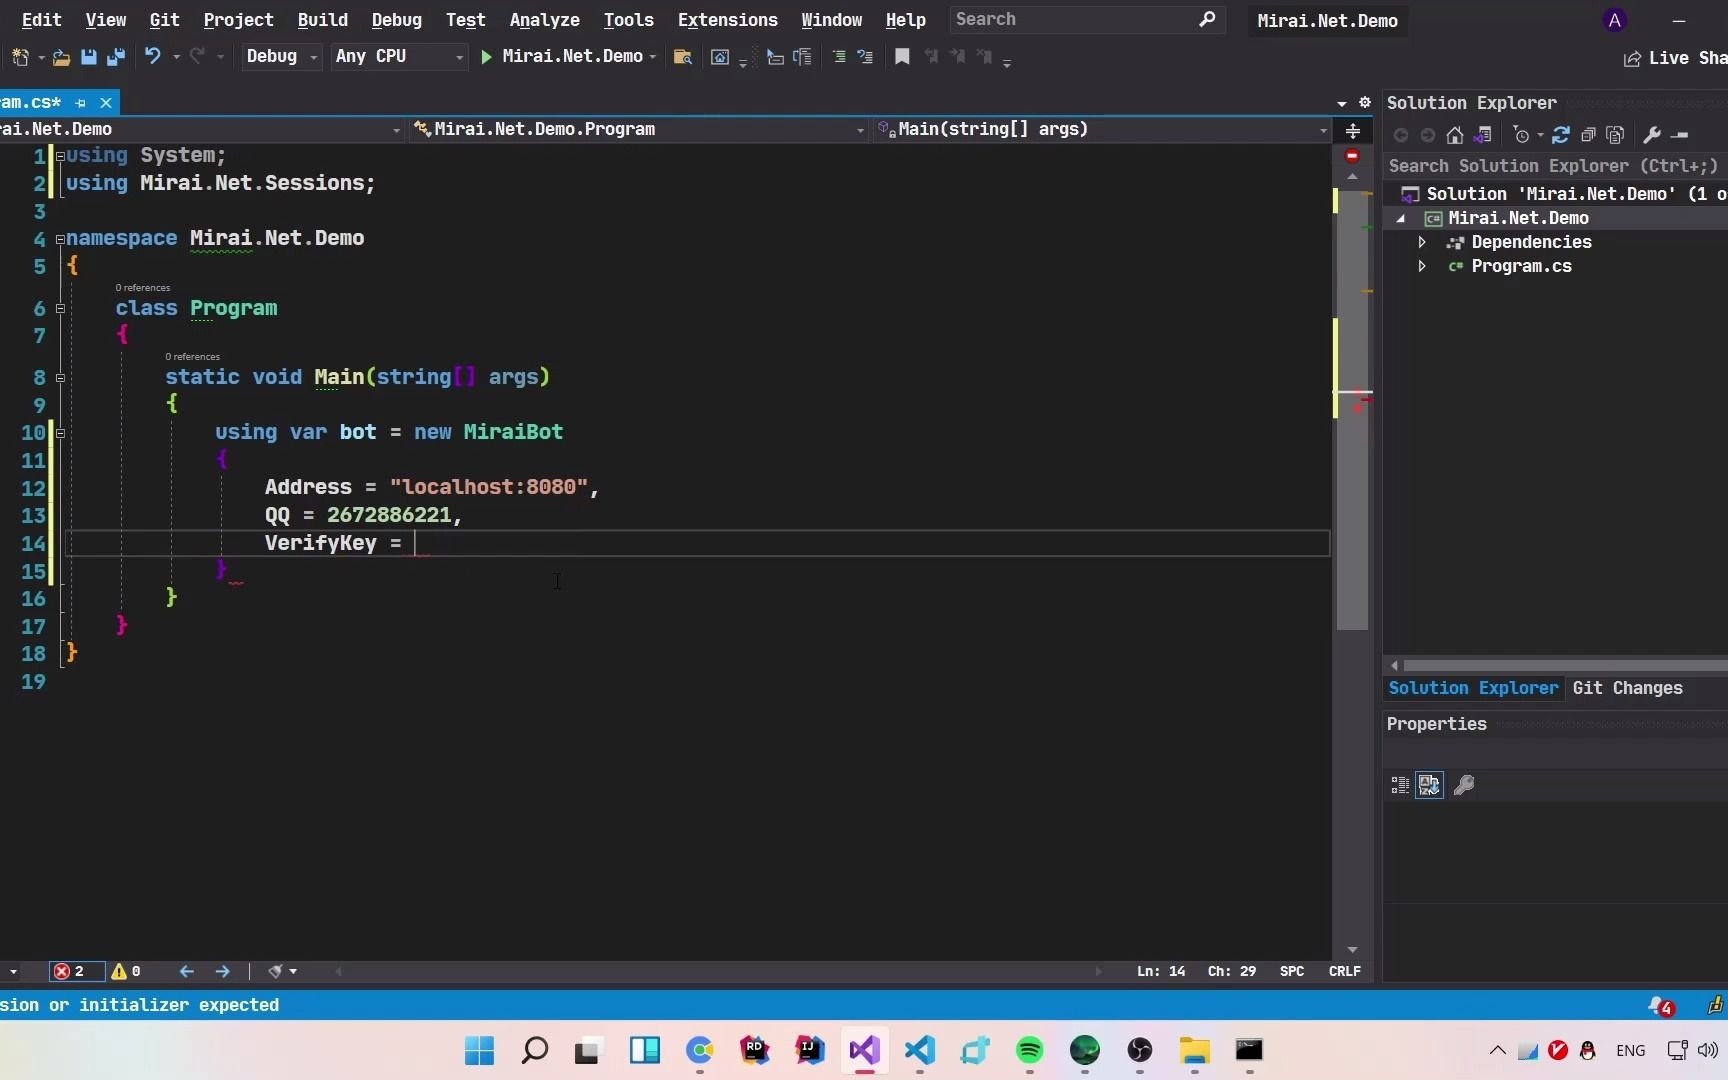Screen dimensions: 1728x1080
Task: Open the Analyze menu
Action: 545,20
